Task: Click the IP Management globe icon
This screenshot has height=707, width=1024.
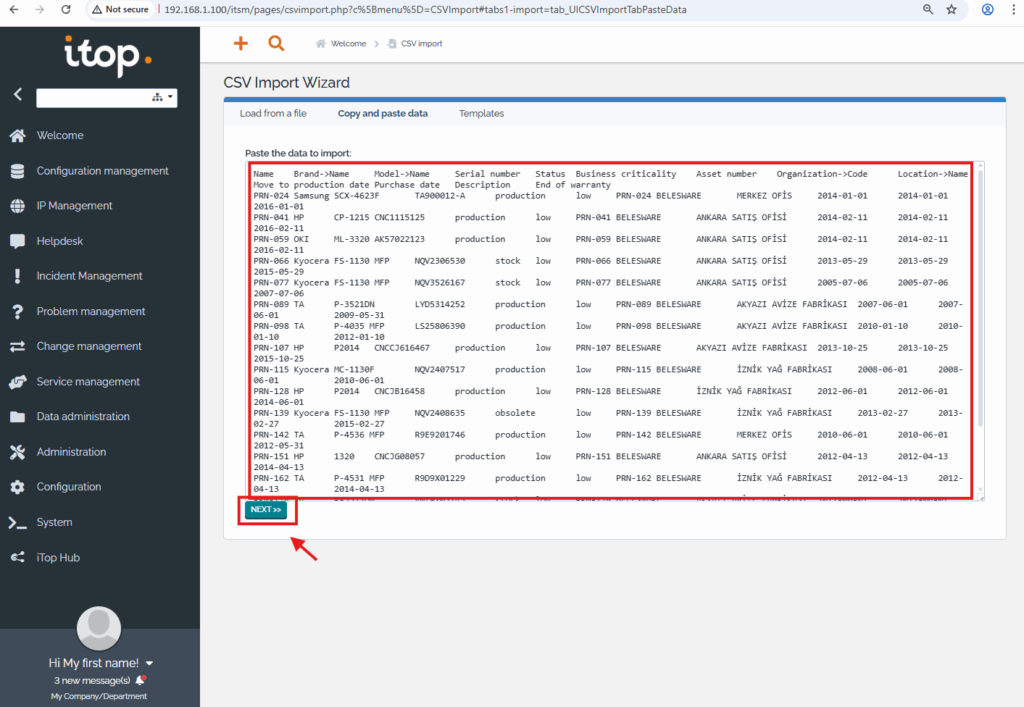Action: pyautogui.click(x=17, y=206)
